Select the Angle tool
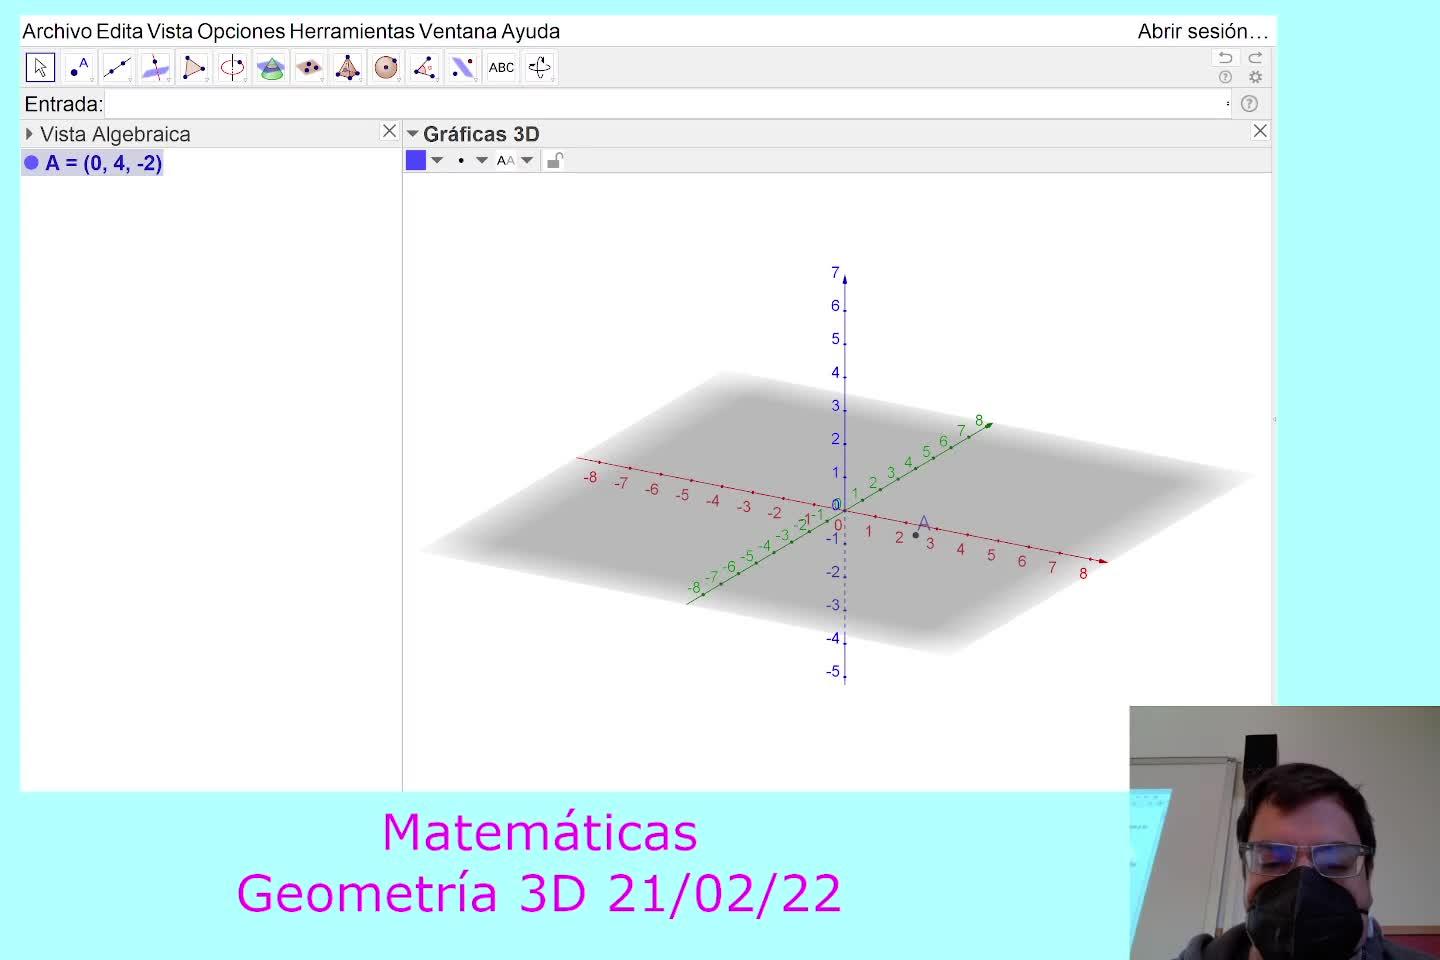 click(x=424, y=68)
